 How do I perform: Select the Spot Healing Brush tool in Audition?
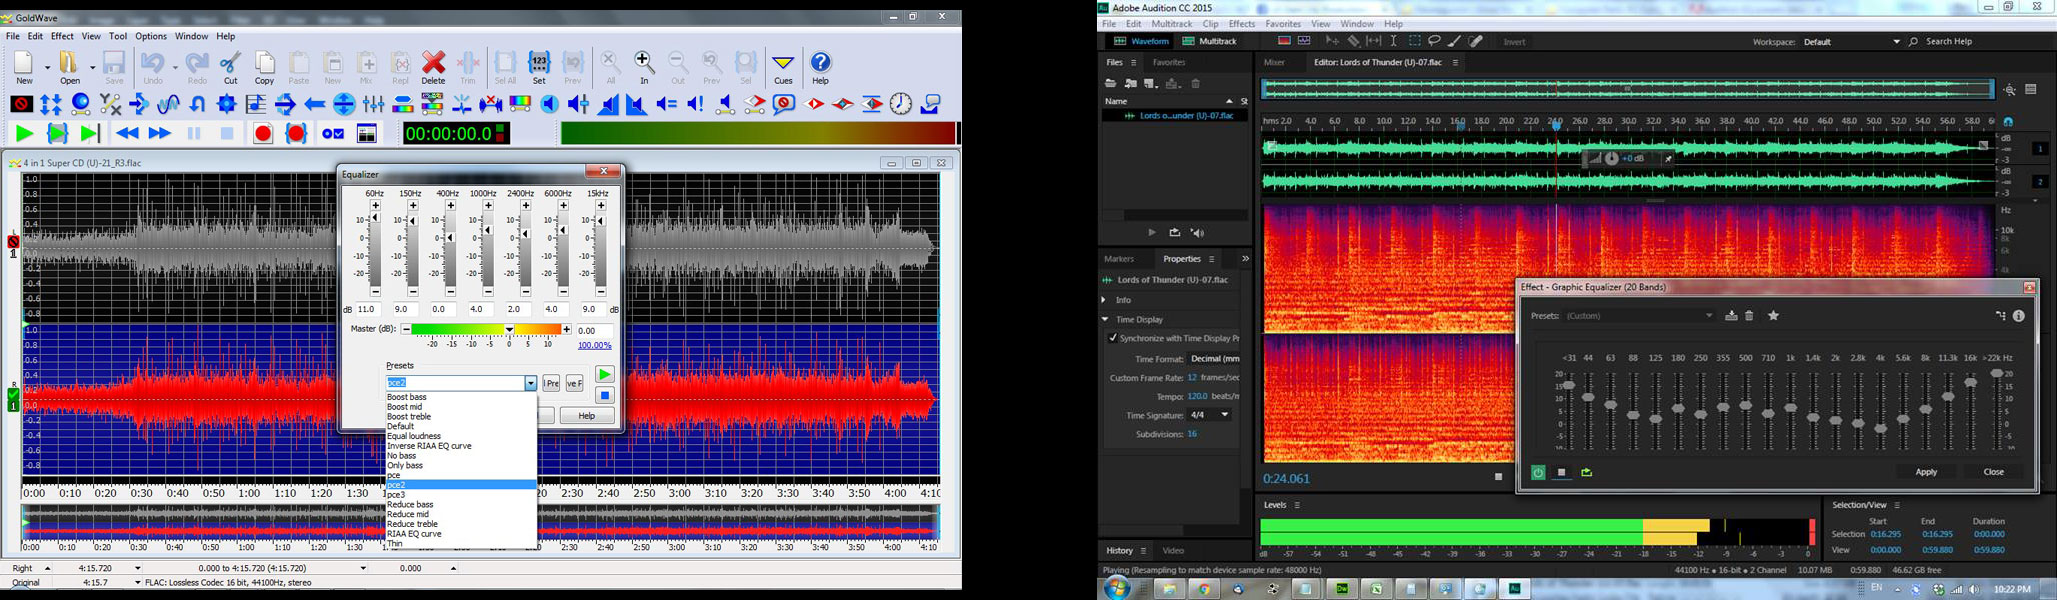click(1476, 41)
